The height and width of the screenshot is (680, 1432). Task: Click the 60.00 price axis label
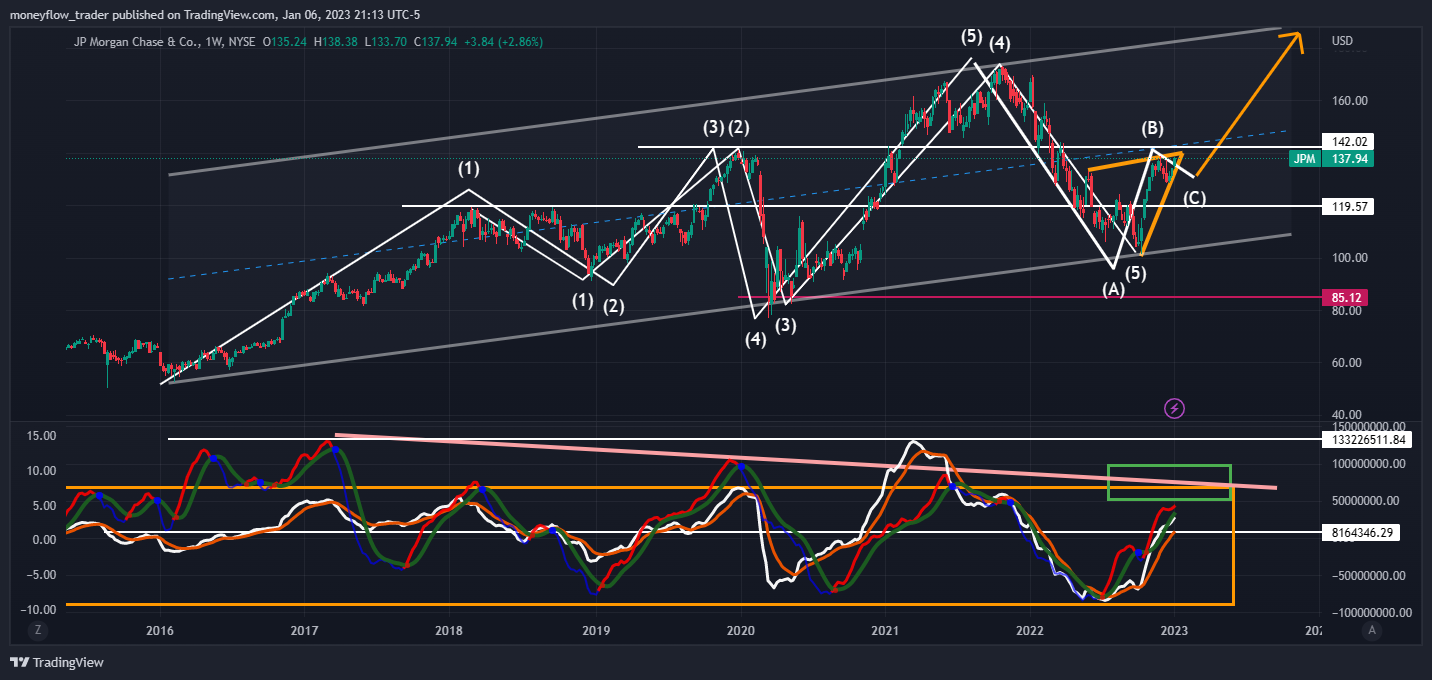tap(1347, 363)
